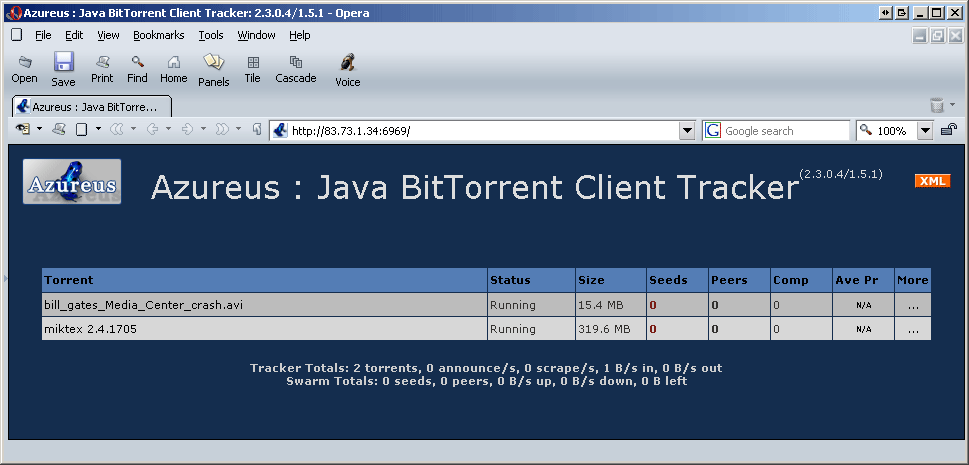Click the Status column header
The image size is (969, 465).
531,280
